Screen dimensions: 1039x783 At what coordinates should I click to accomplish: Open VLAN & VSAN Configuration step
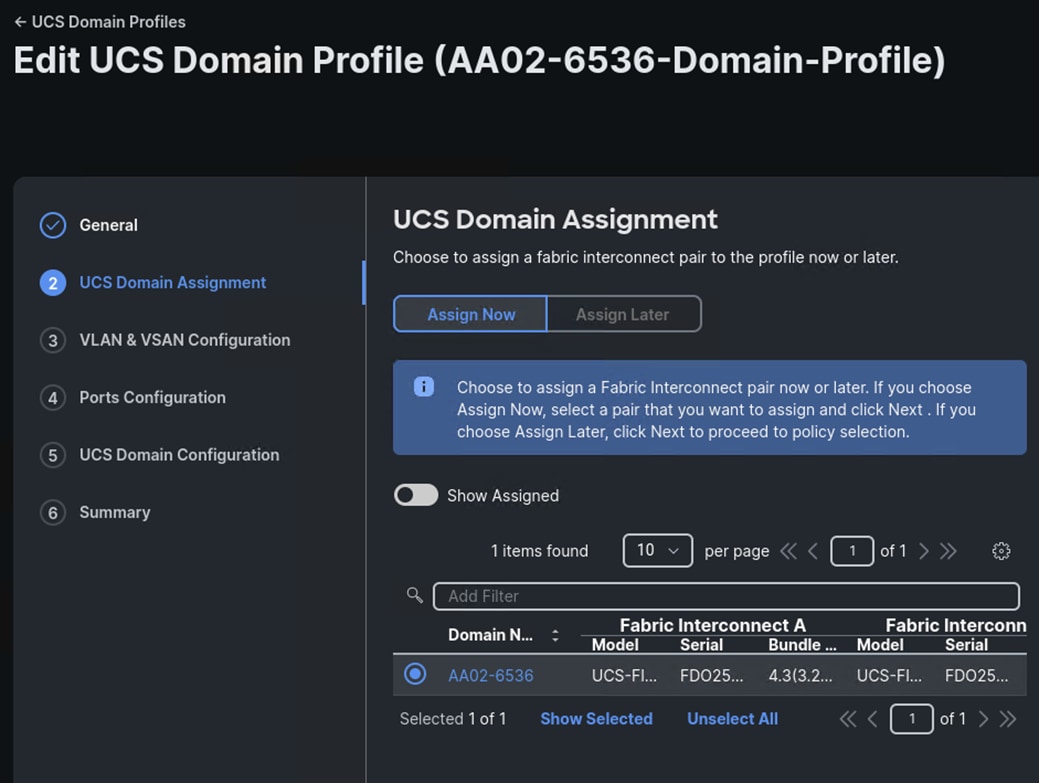[185, 340]
